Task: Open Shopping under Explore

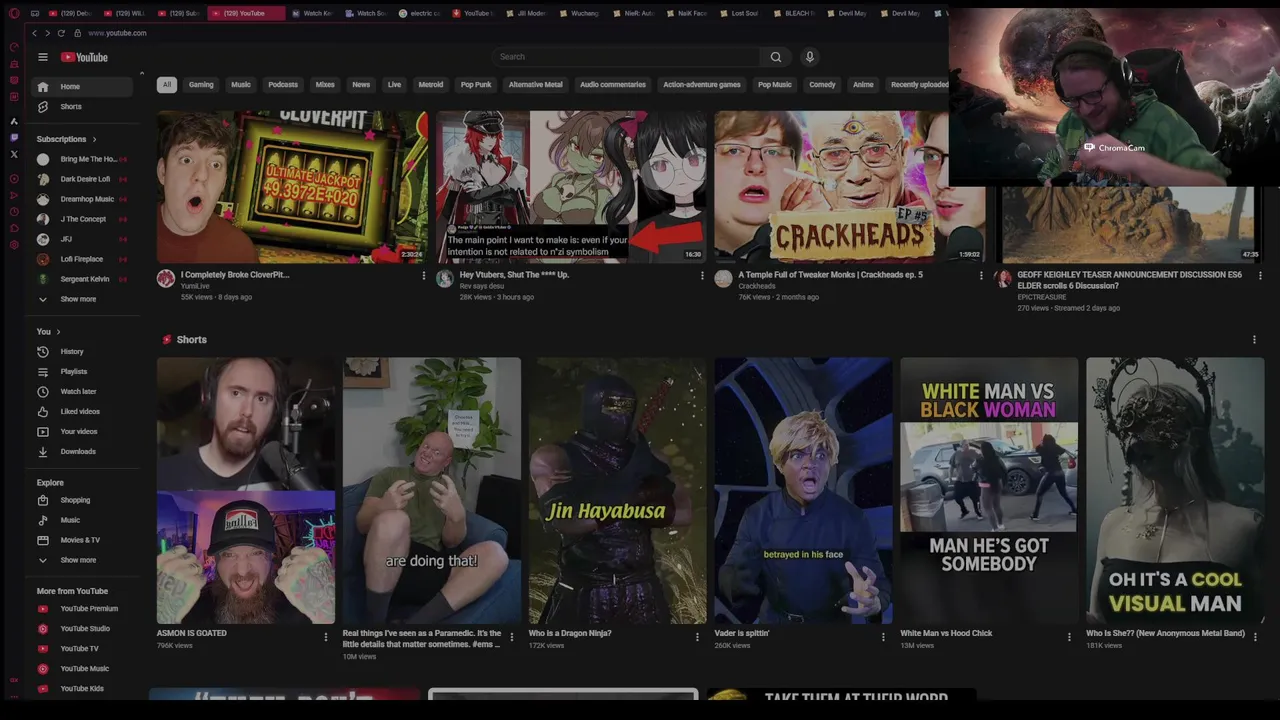Action: [83, 500]
